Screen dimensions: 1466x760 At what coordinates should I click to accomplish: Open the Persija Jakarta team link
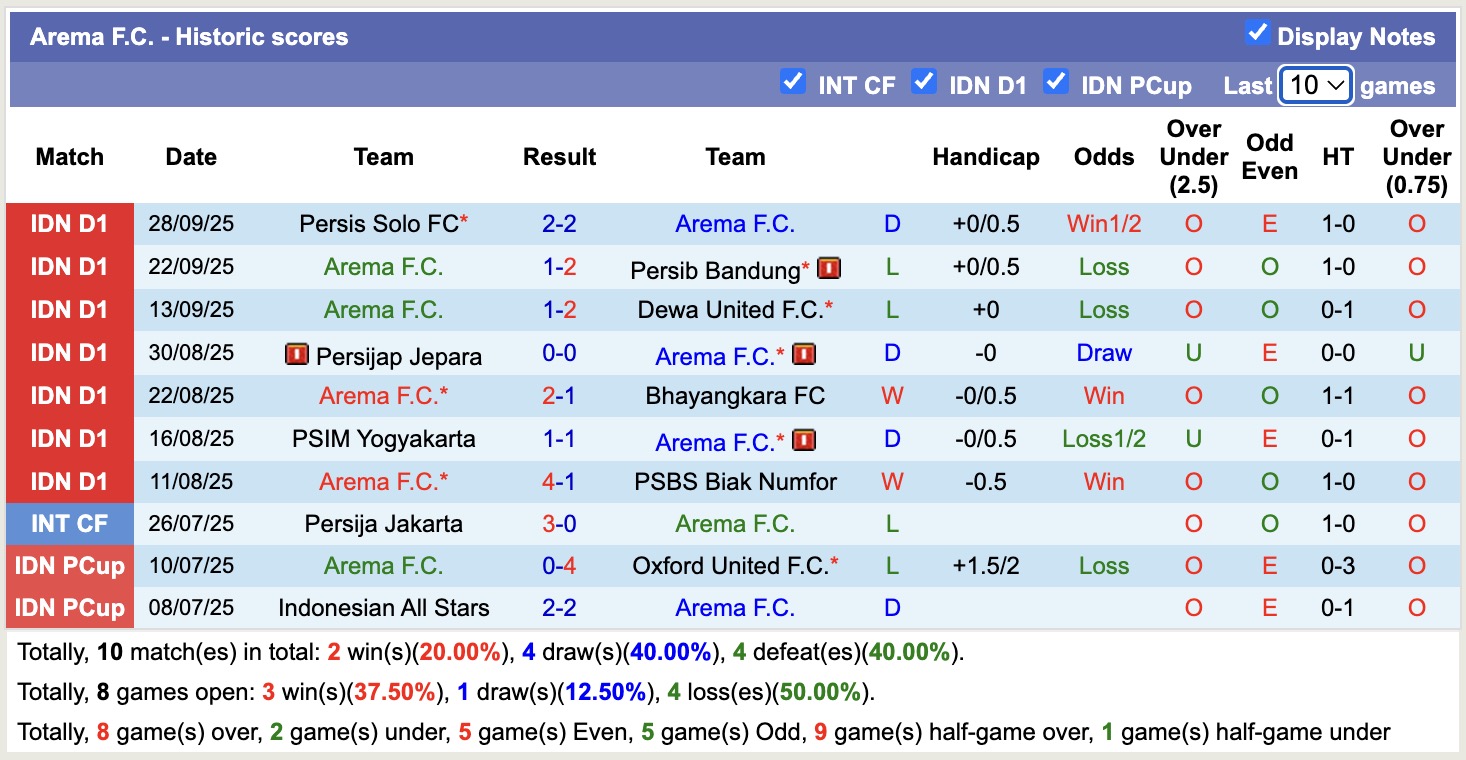(384, 524)
